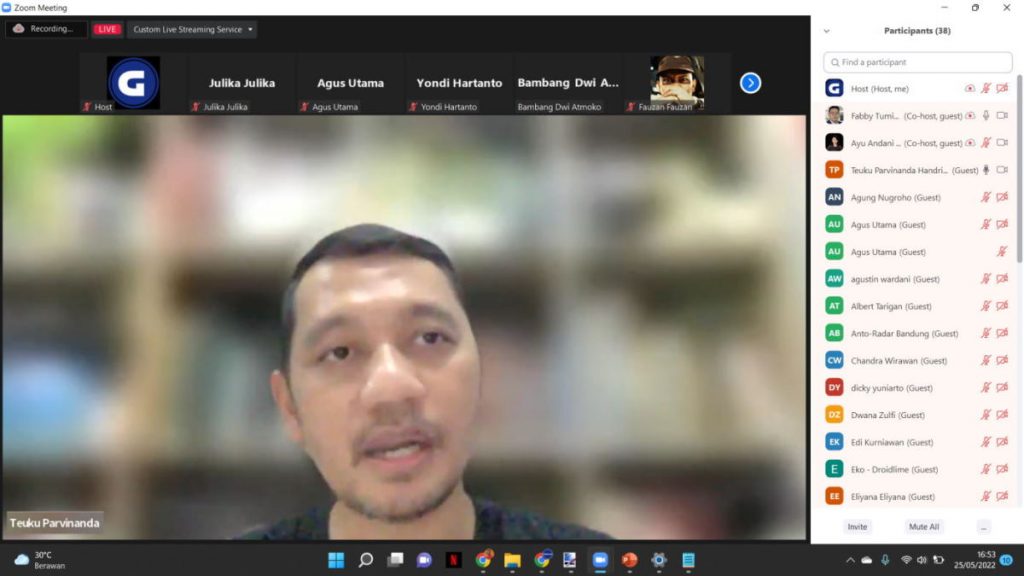Collapse the Participants panel chevron
This screenshot has width=1024, height=576.
click(x=824, y=31)
